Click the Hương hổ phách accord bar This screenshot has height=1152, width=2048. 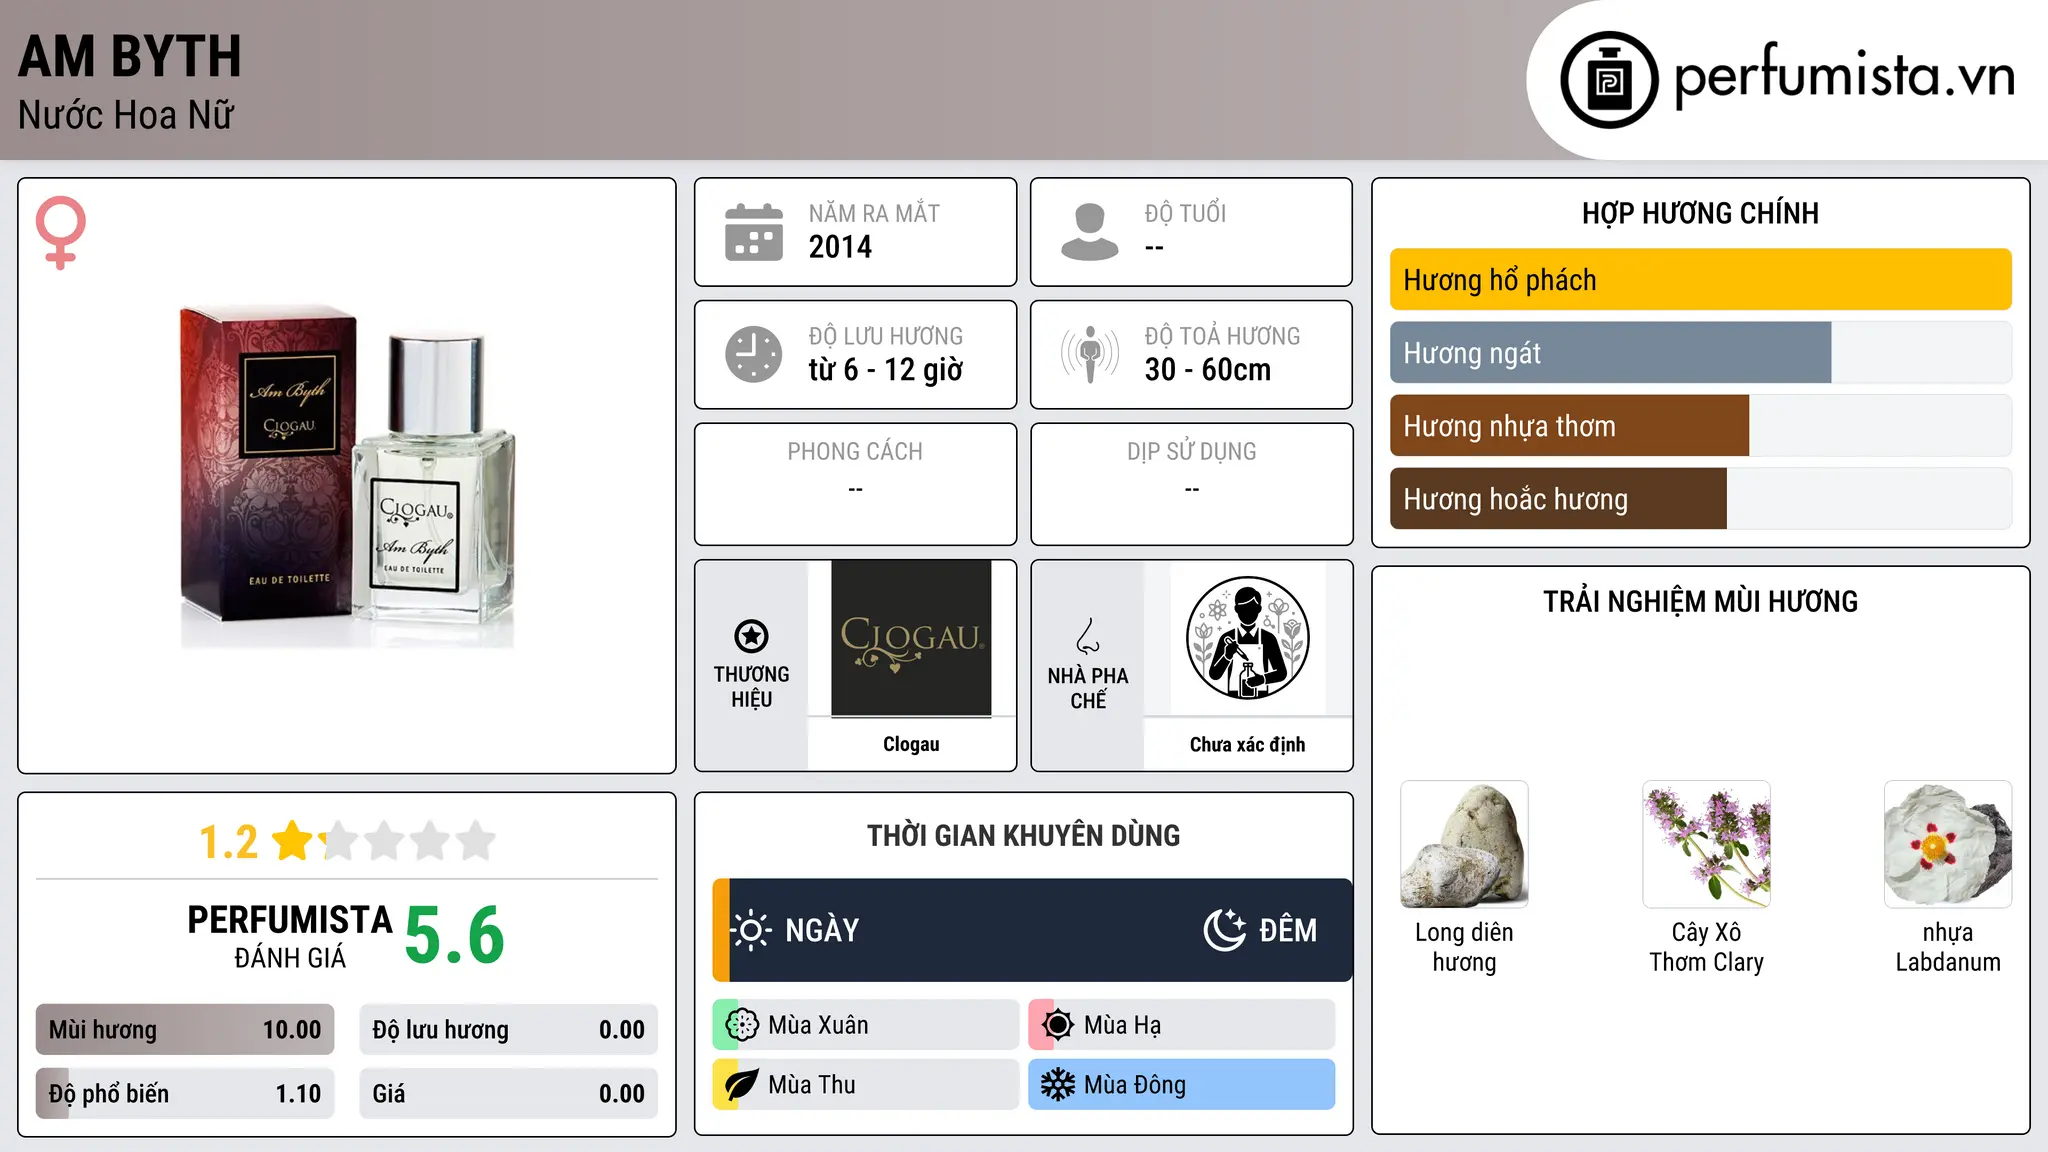(x=1700, y=280)
